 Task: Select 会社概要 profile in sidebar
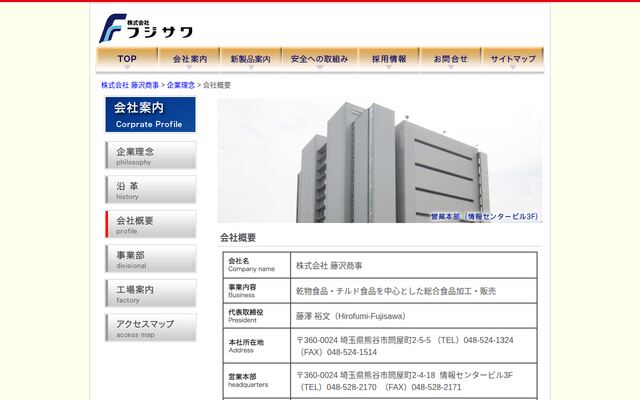[x=151, y=224]
